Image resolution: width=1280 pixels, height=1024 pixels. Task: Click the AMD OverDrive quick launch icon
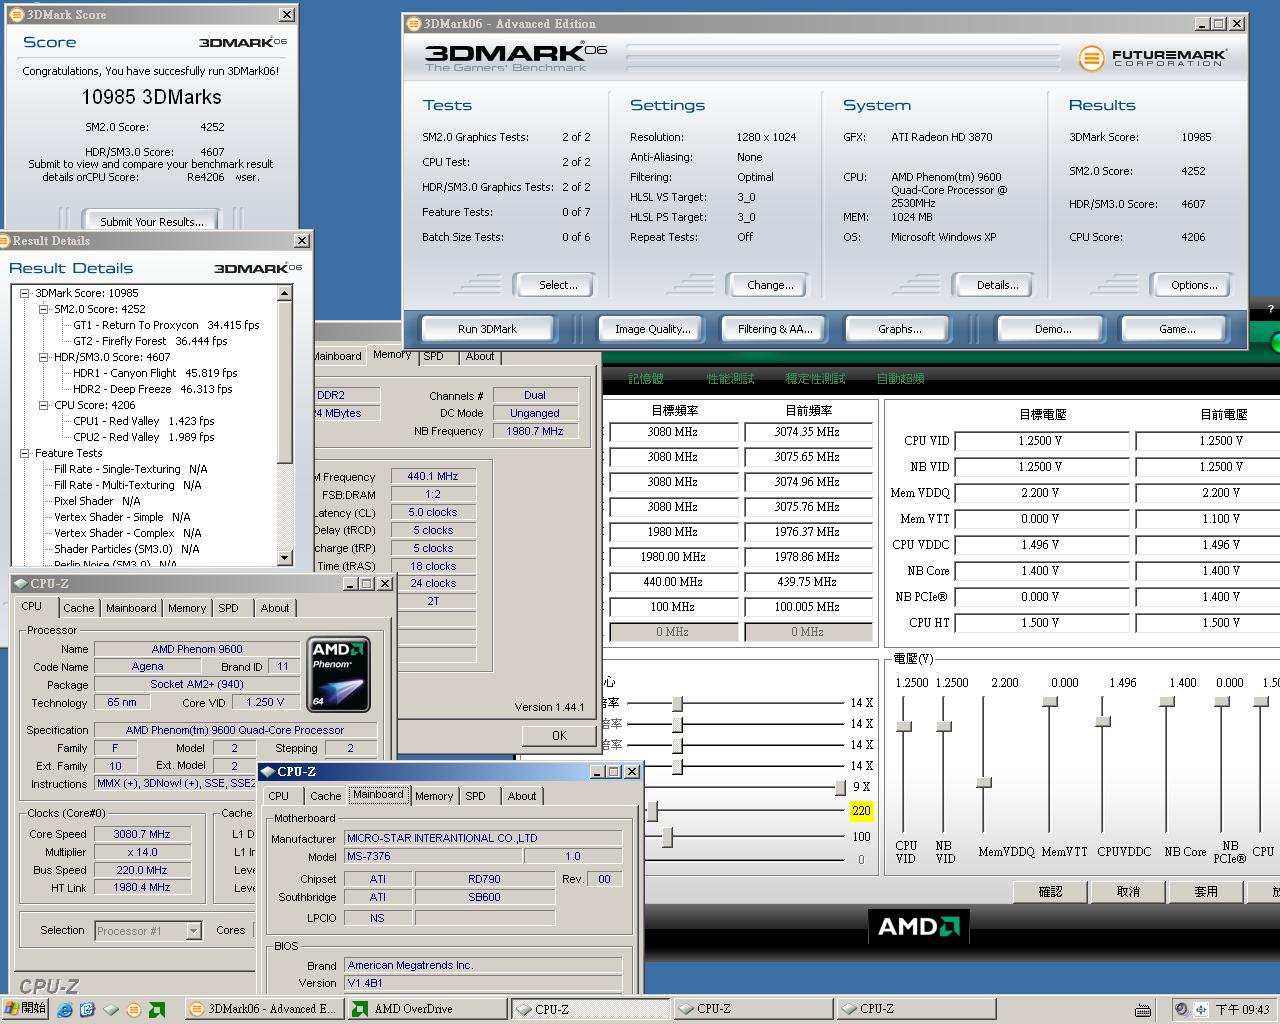[157, 1010]
